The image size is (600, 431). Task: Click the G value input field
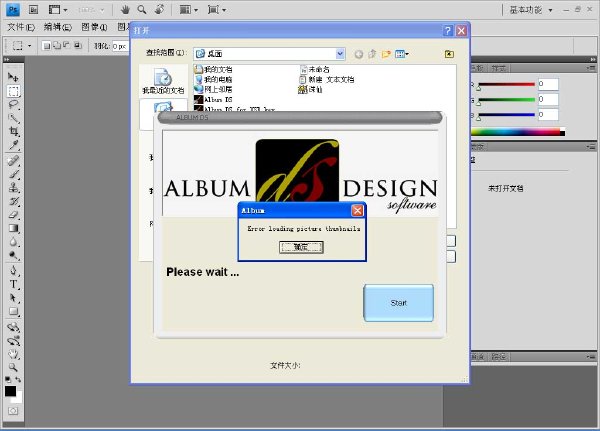click(548, 100)
